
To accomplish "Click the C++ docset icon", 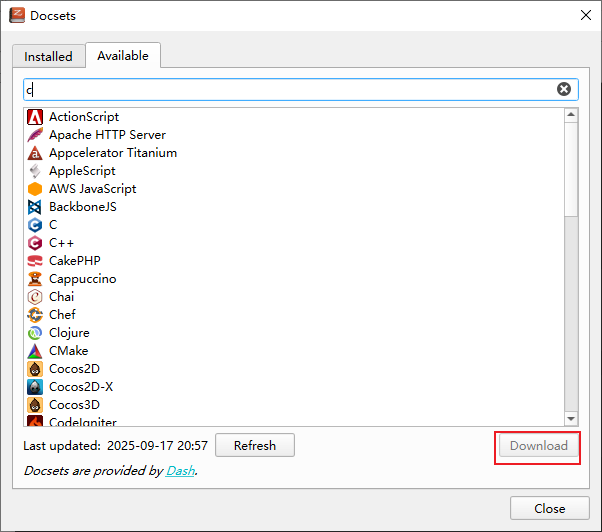I will (35, 243).
